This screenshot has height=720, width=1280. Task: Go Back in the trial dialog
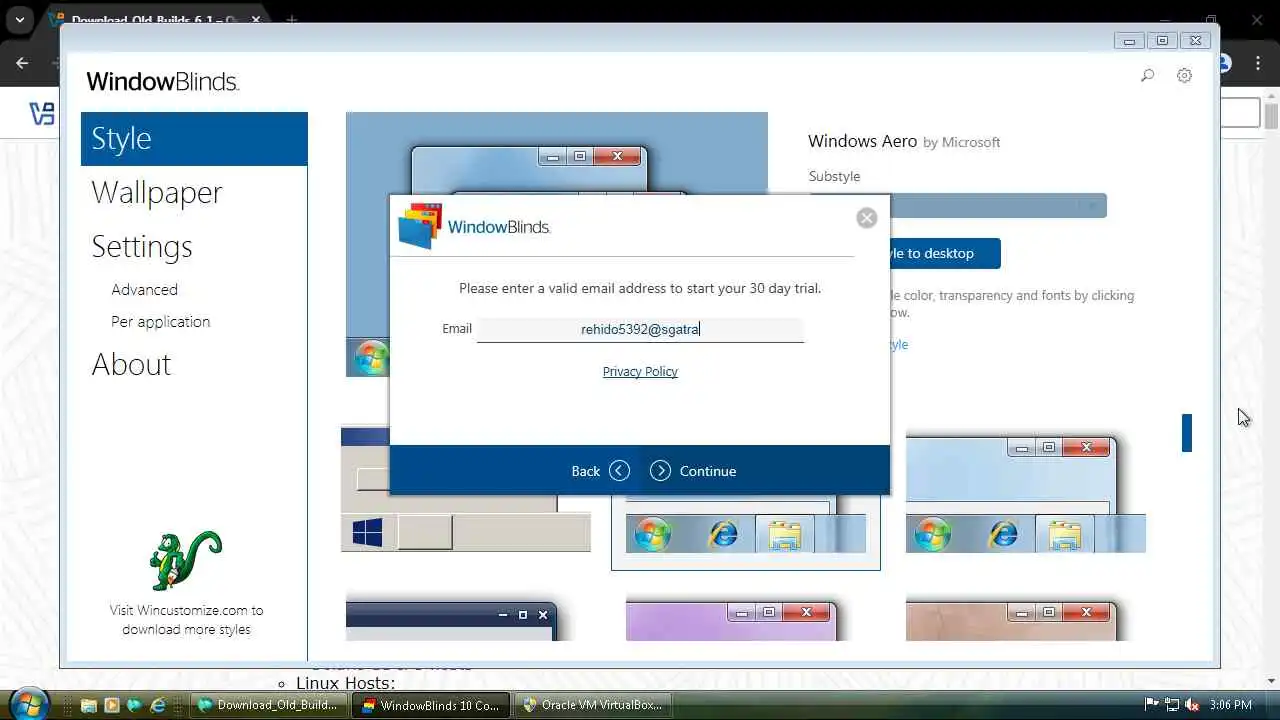600,471
